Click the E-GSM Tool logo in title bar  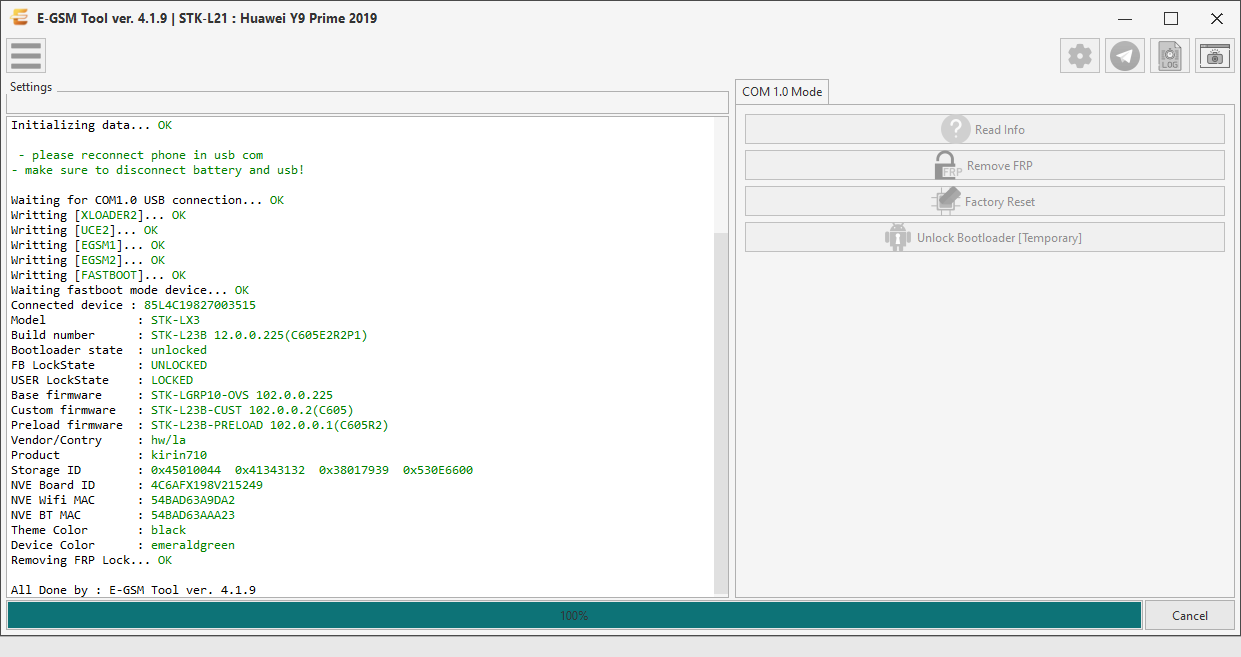19,18
